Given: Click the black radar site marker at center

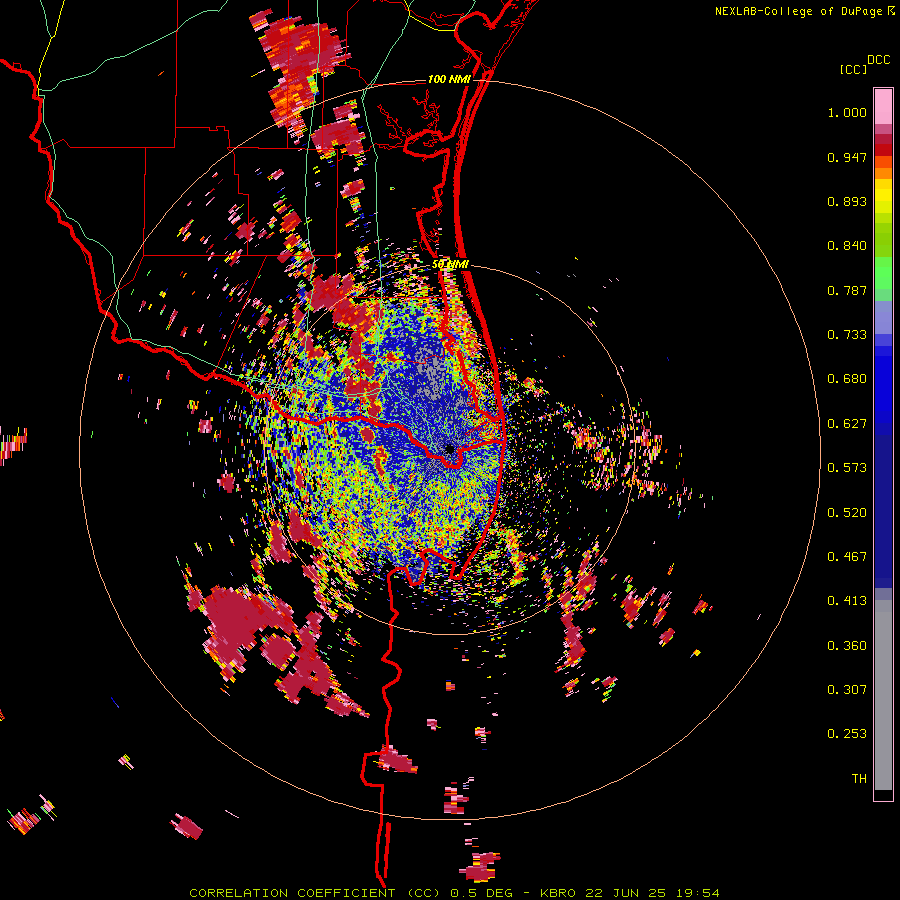Looking at the screenshot, I should click(x=450, y=449).
